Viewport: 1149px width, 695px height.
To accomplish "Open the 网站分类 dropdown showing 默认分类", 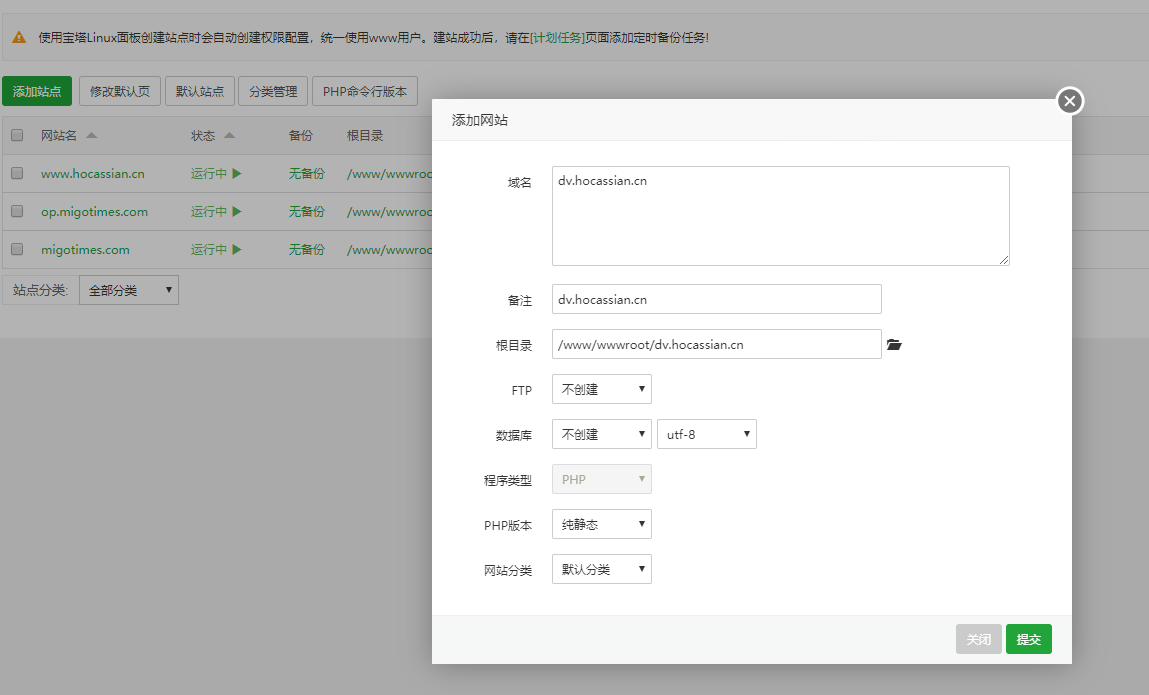I will (601, 569).
